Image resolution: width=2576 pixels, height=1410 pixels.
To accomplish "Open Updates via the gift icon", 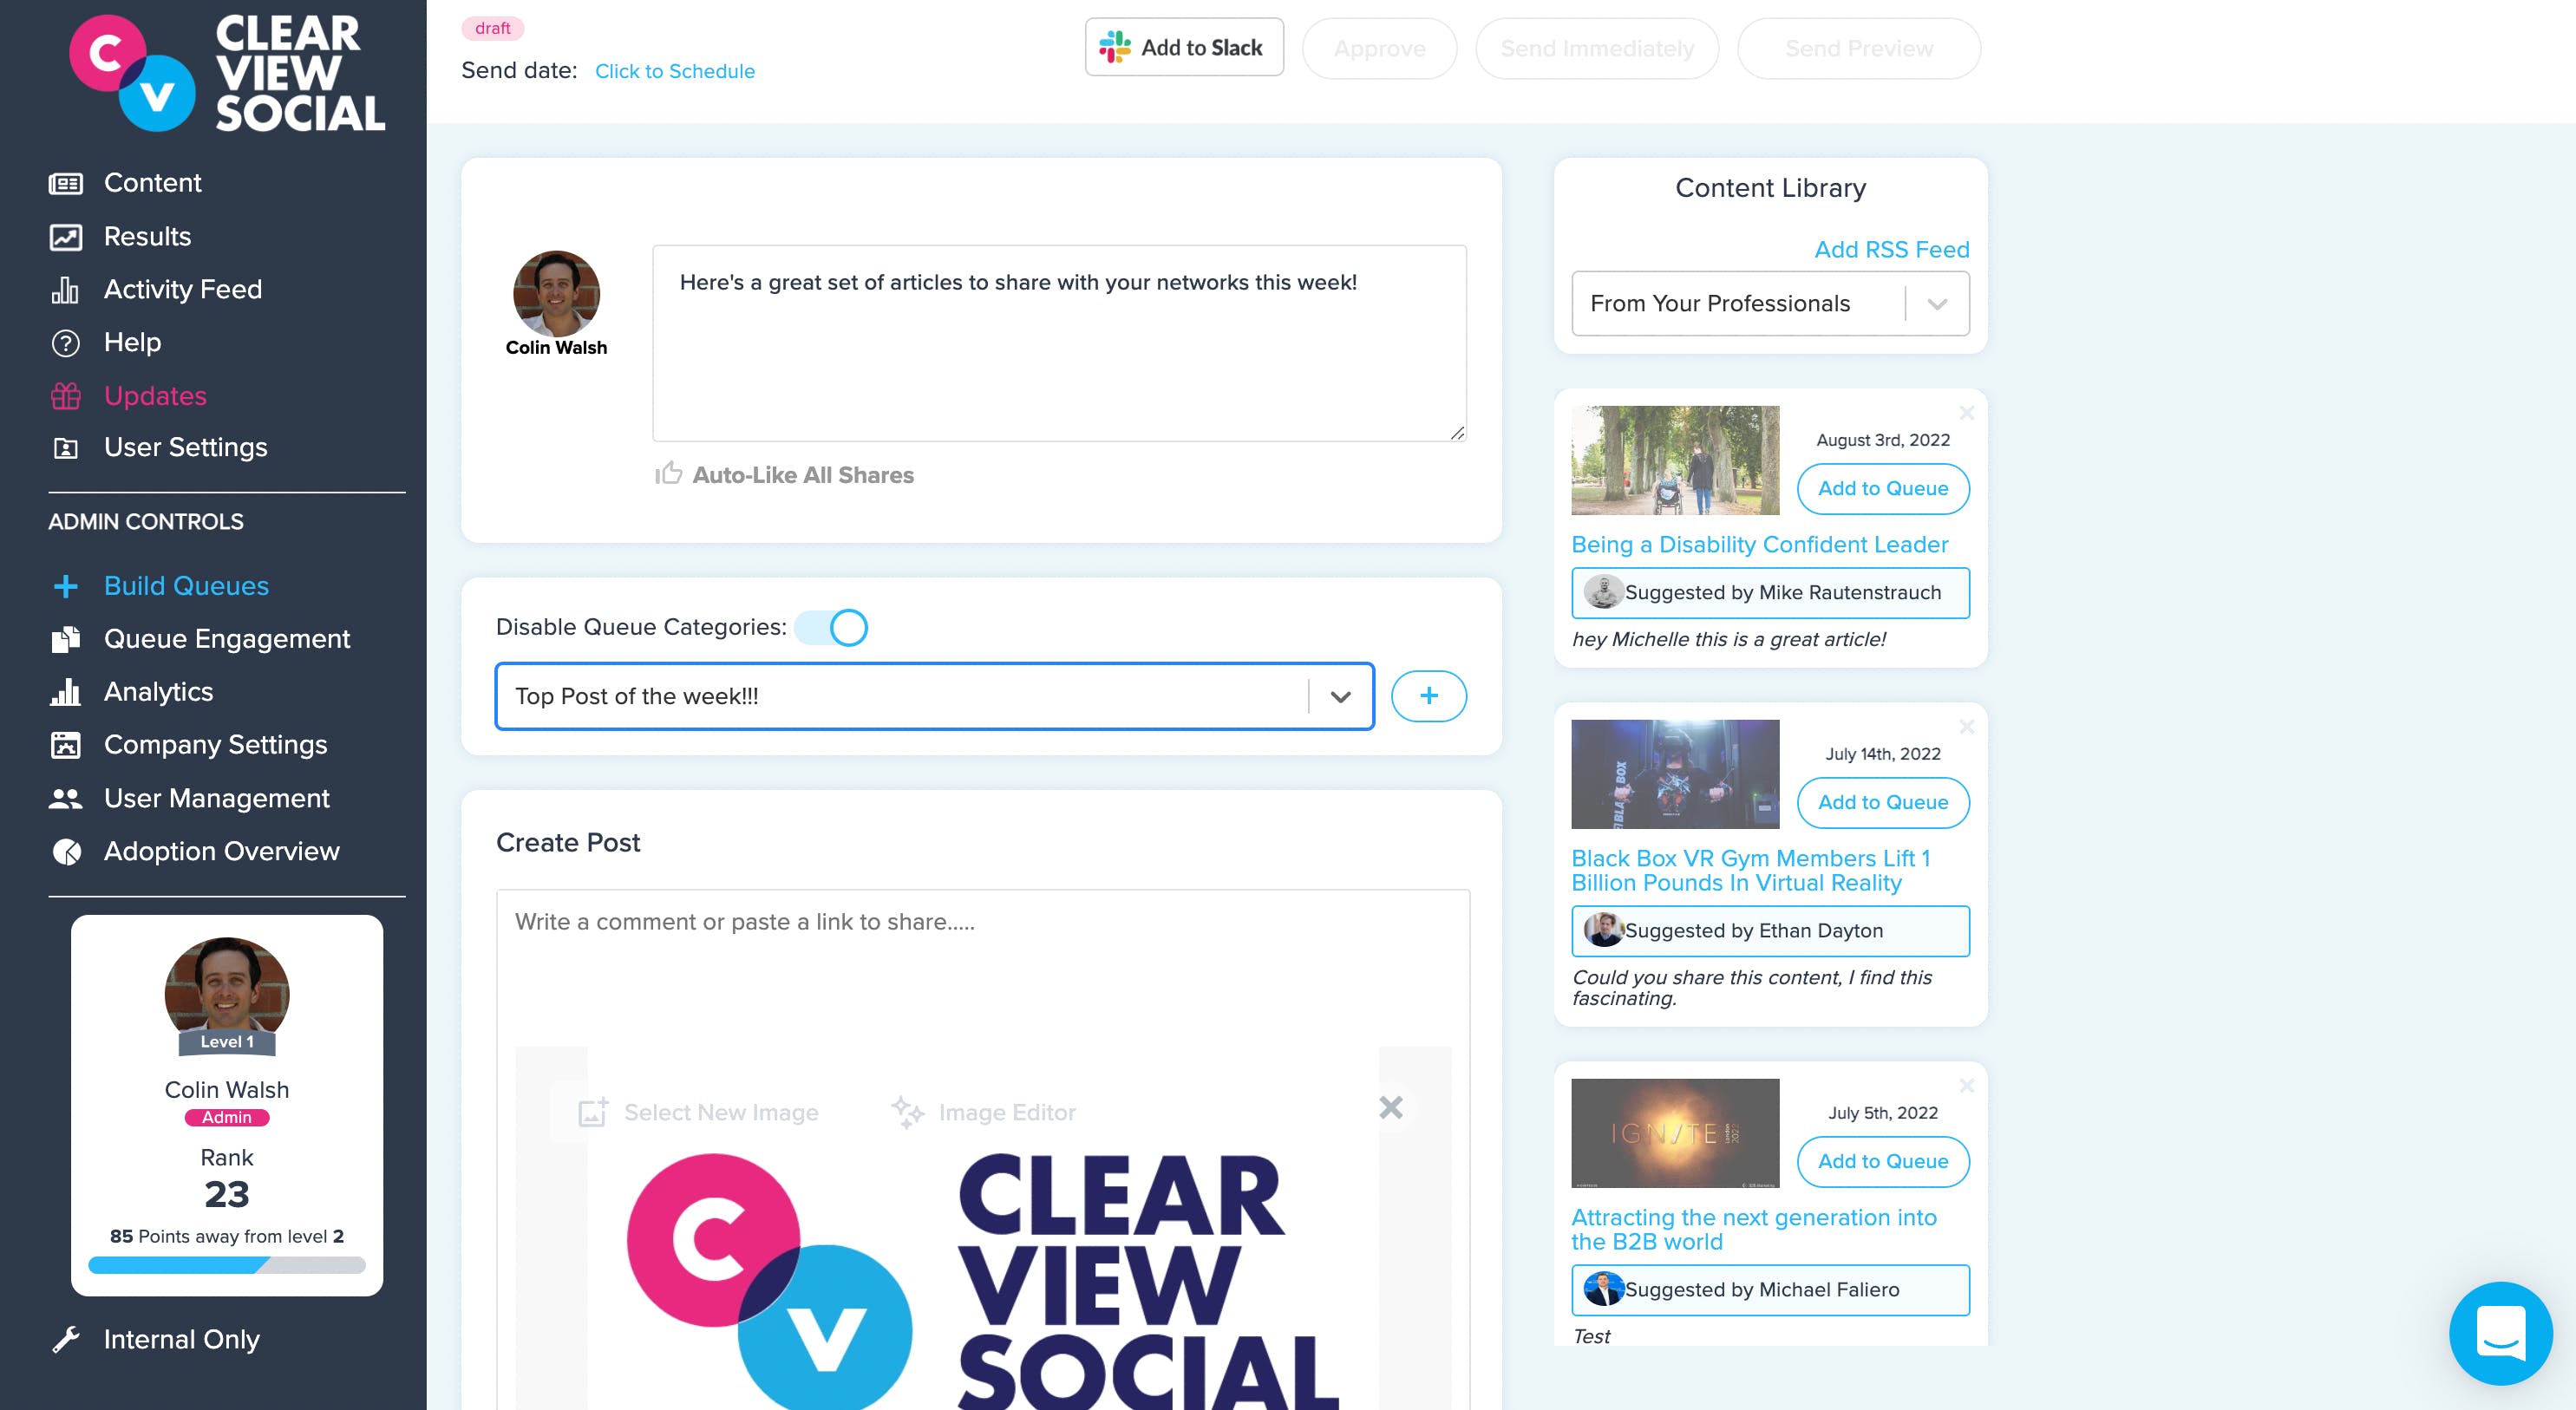I will [66, 396].
